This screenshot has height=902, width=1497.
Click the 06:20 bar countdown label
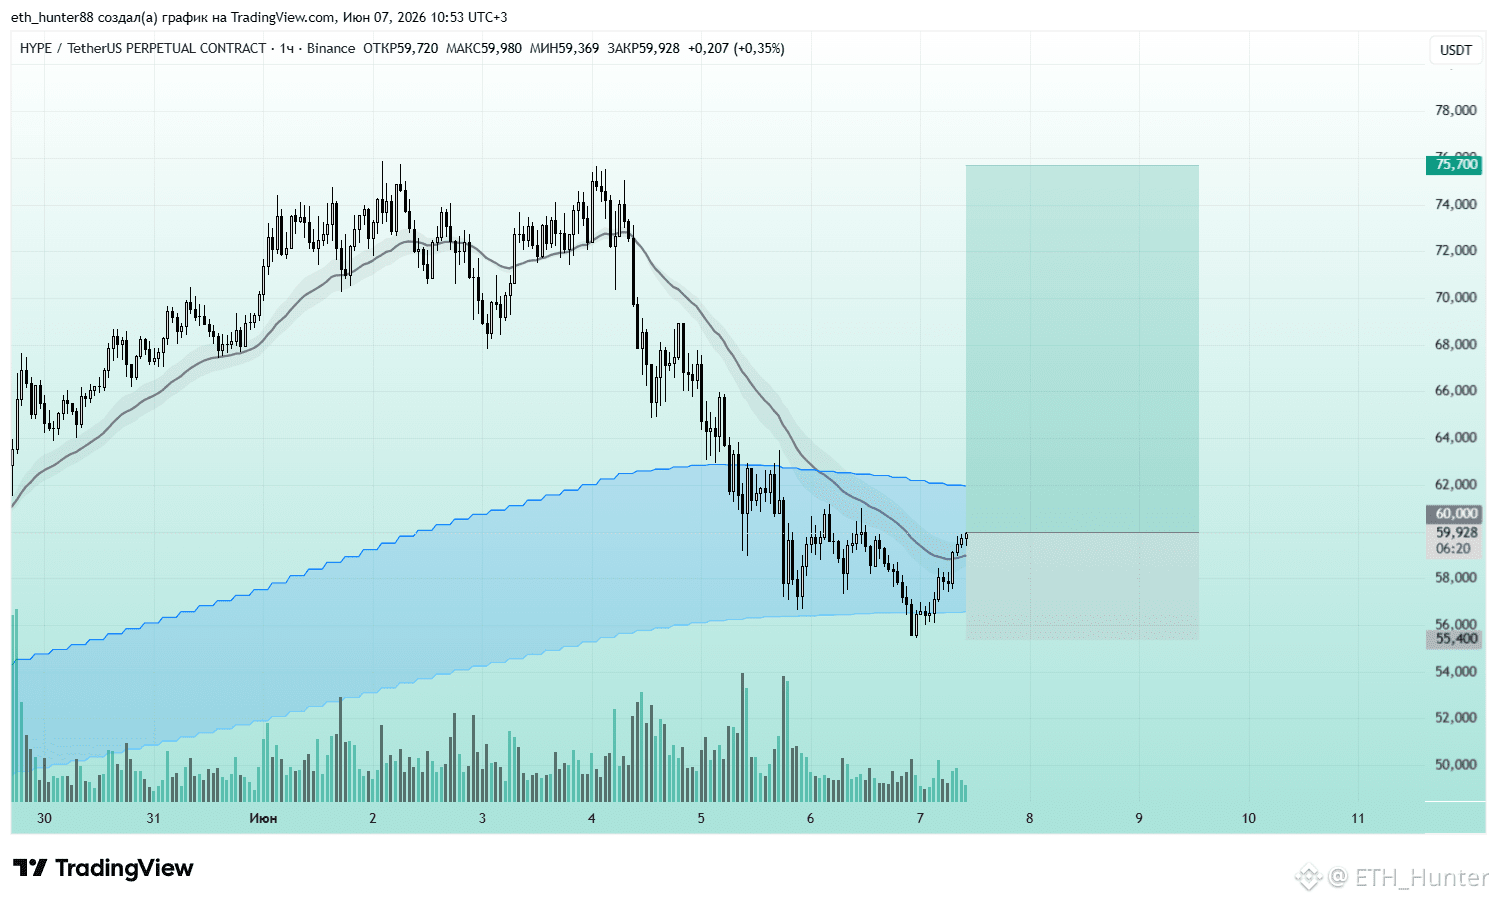[1453, 549]
